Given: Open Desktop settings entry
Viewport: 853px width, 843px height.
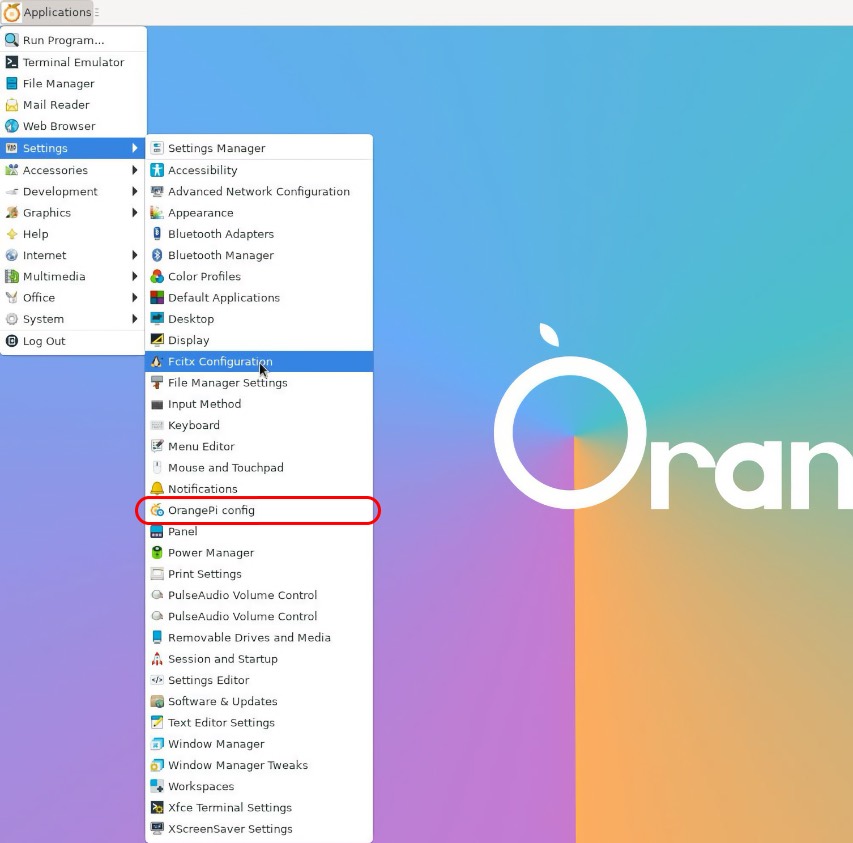Looking at the screenshot, I should click(x=259, y=319).
